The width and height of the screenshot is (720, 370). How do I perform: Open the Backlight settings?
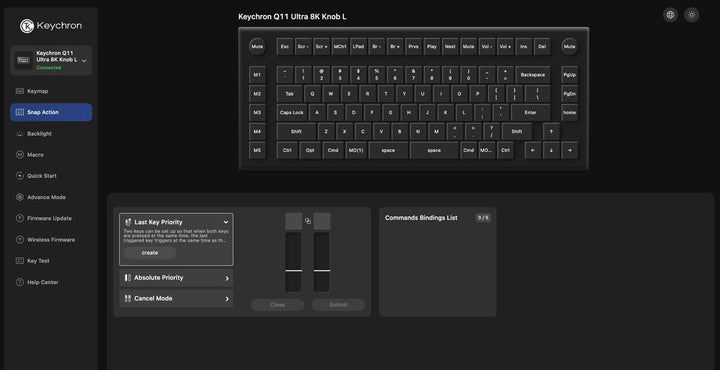(x=51, y=134)
